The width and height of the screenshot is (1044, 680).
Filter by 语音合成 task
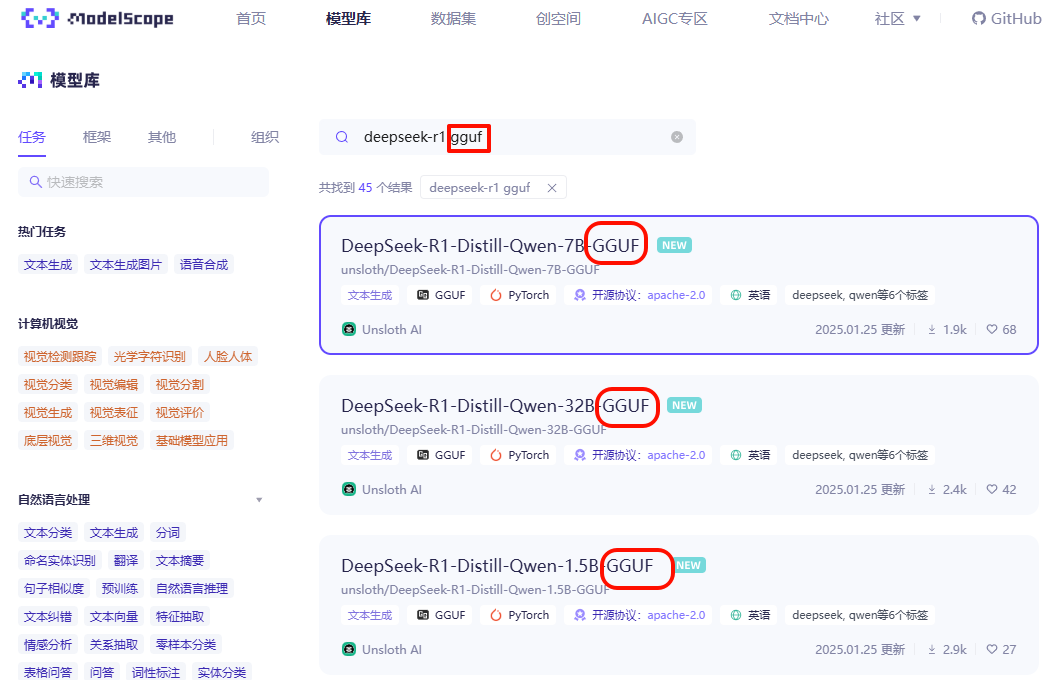coord(204,264)
